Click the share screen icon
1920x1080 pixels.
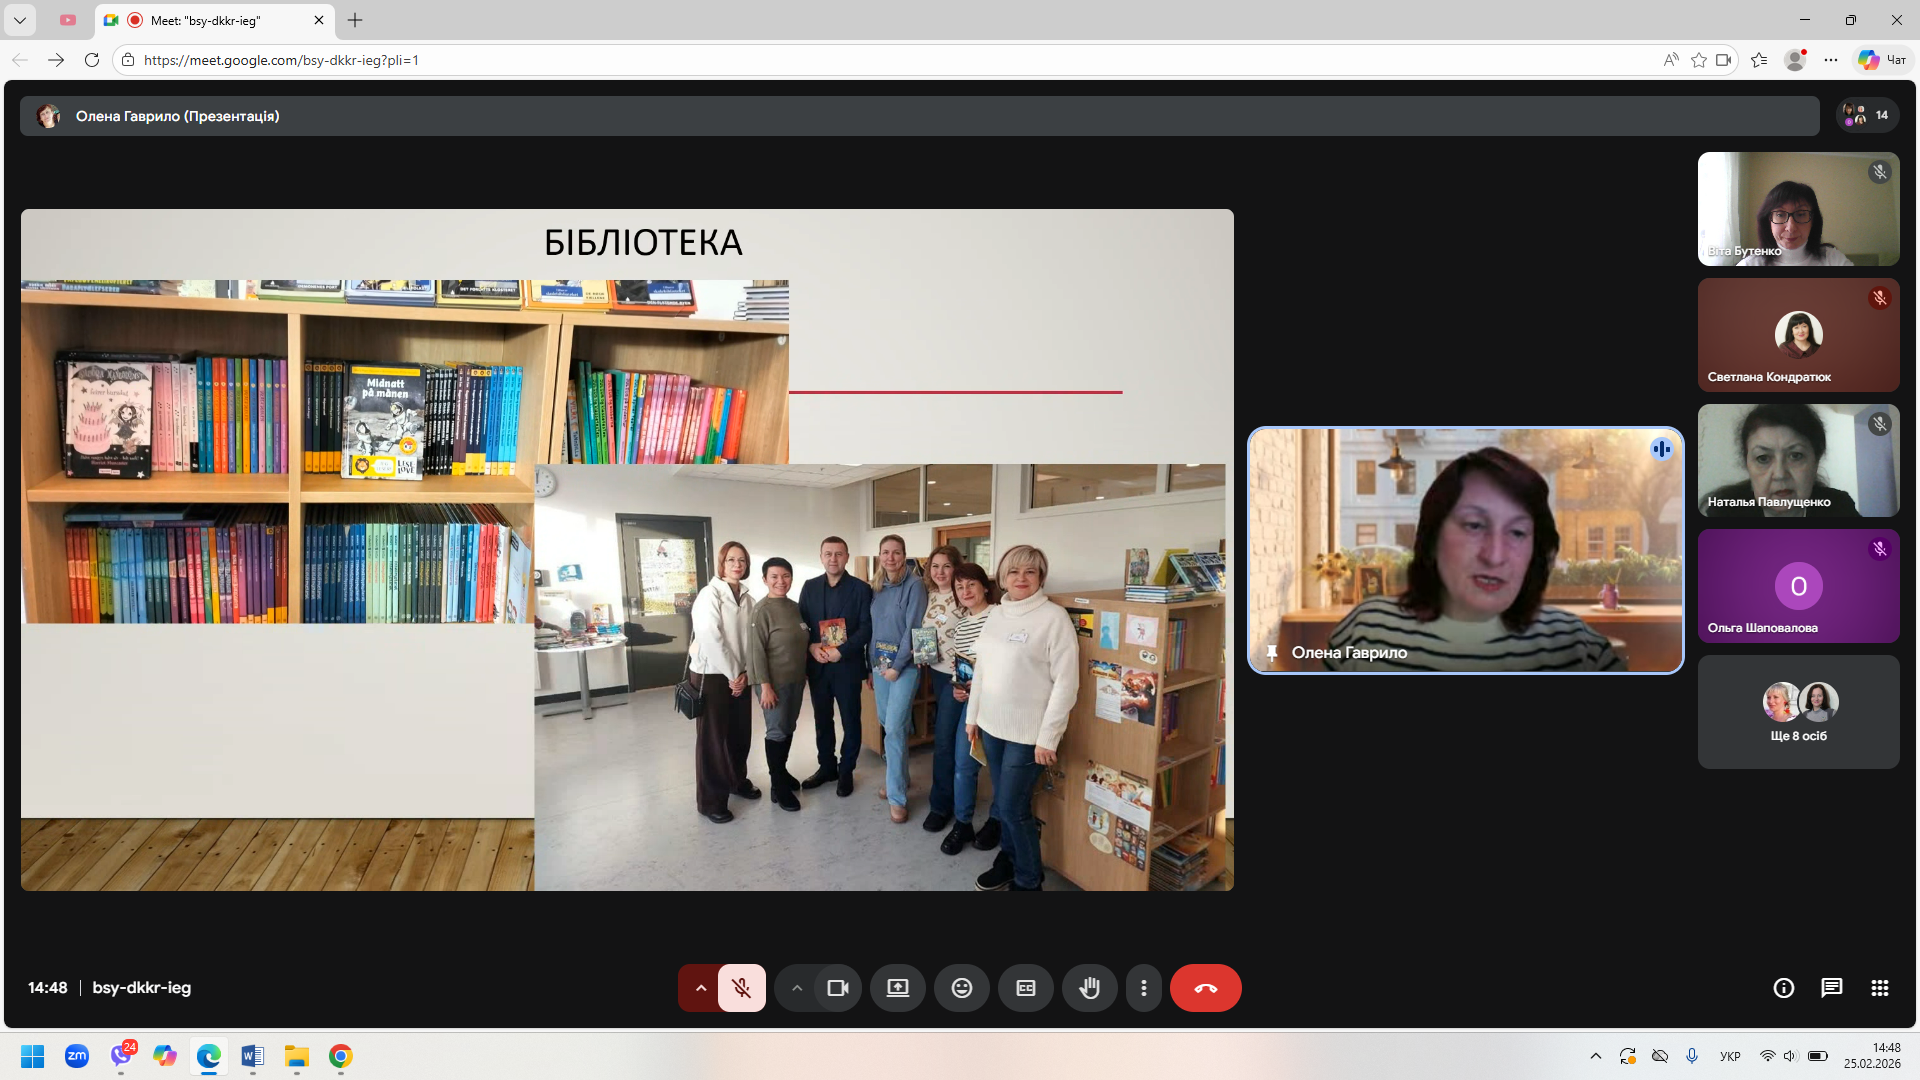tap(897, 988)
